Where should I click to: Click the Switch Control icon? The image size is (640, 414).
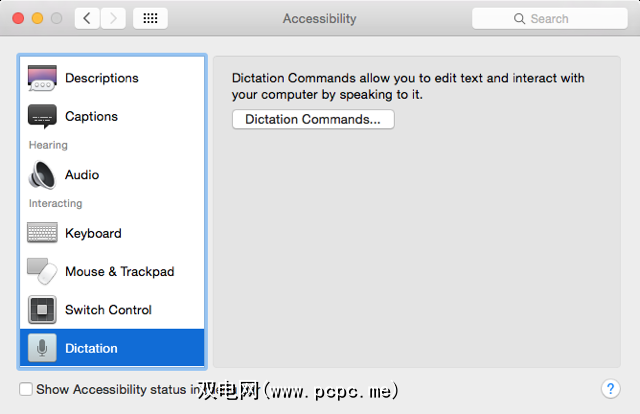tap(42, 310)
